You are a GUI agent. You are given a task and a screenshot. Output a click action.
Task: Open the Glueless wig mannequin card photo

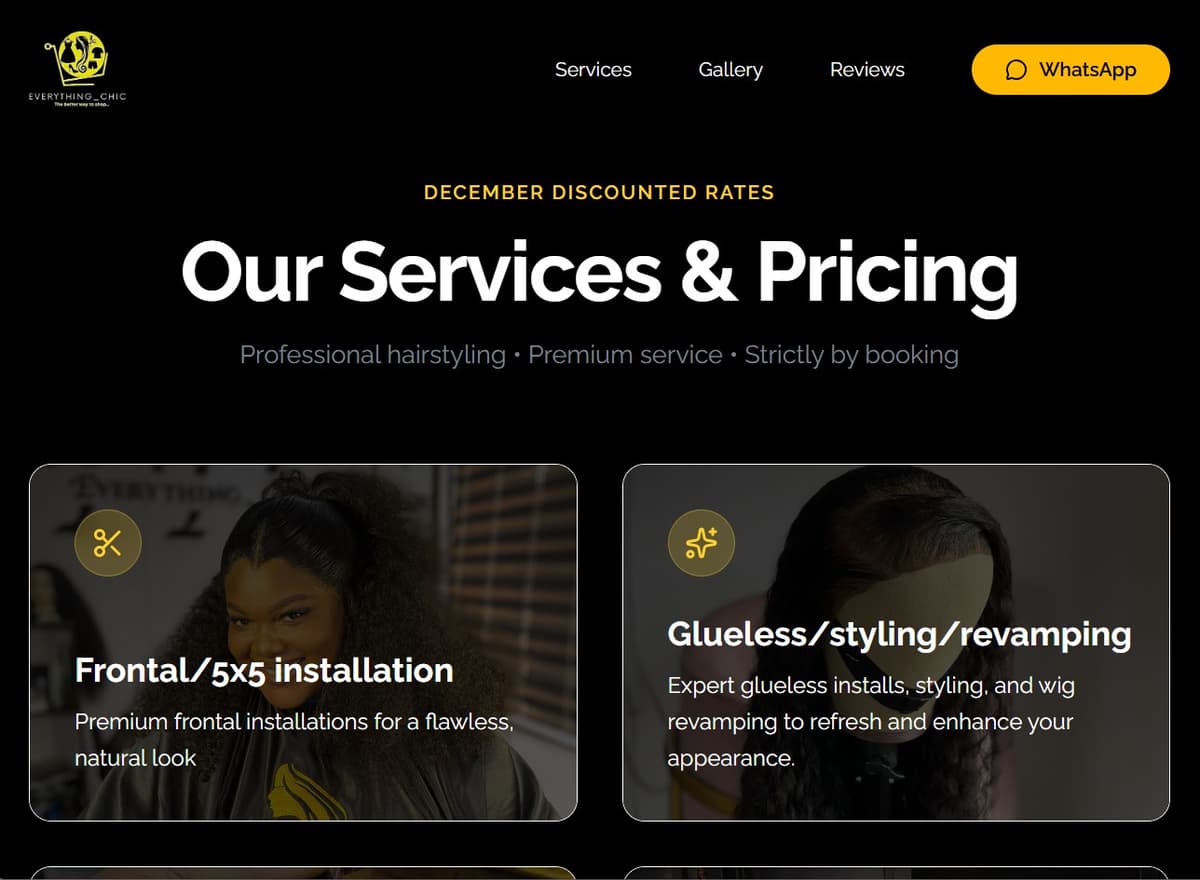896,642
